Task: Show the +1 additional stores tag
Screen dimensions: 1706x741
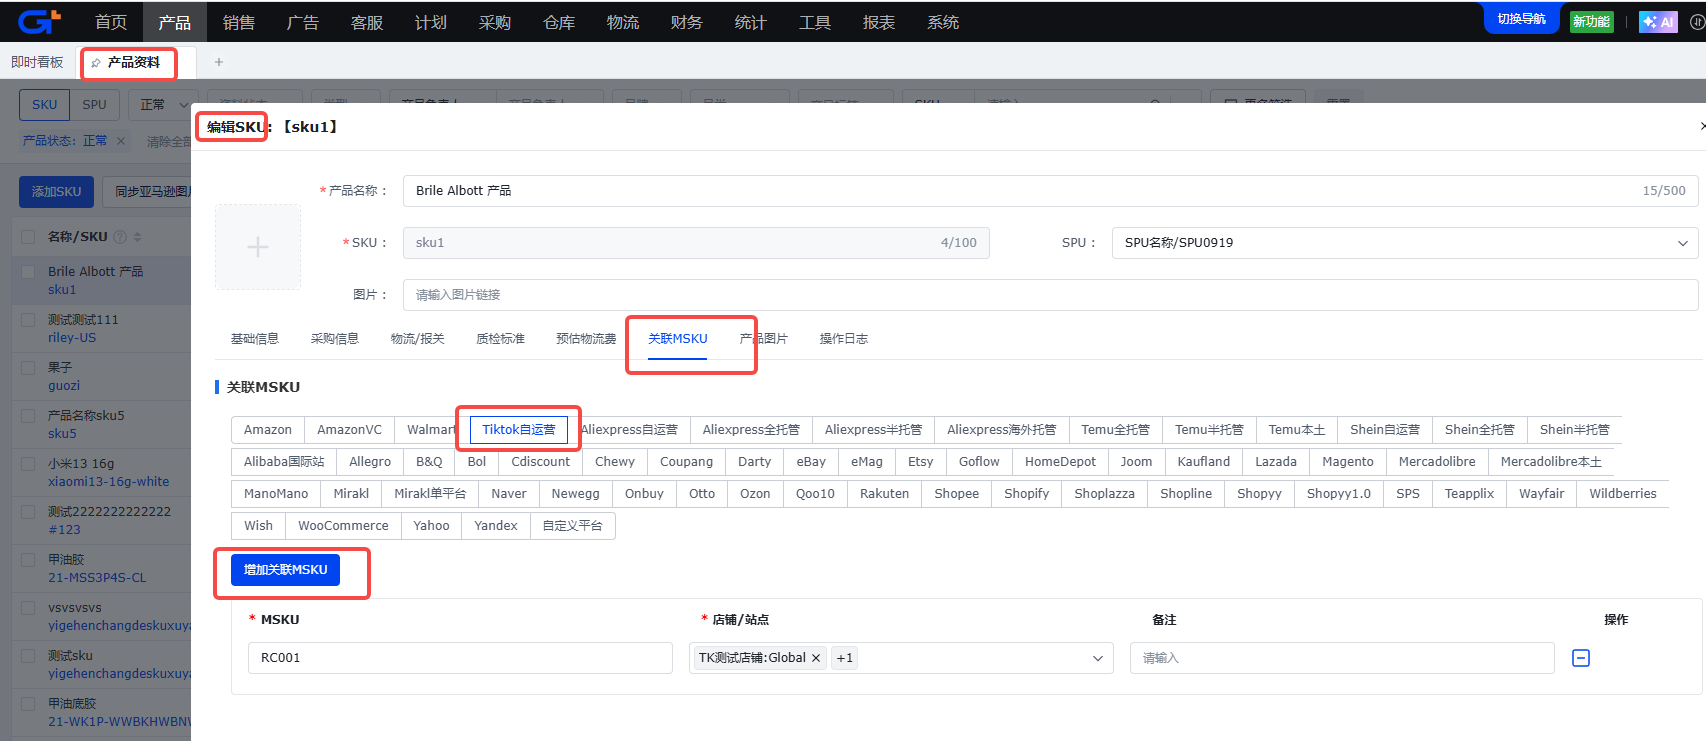Action: coord(845,658)
